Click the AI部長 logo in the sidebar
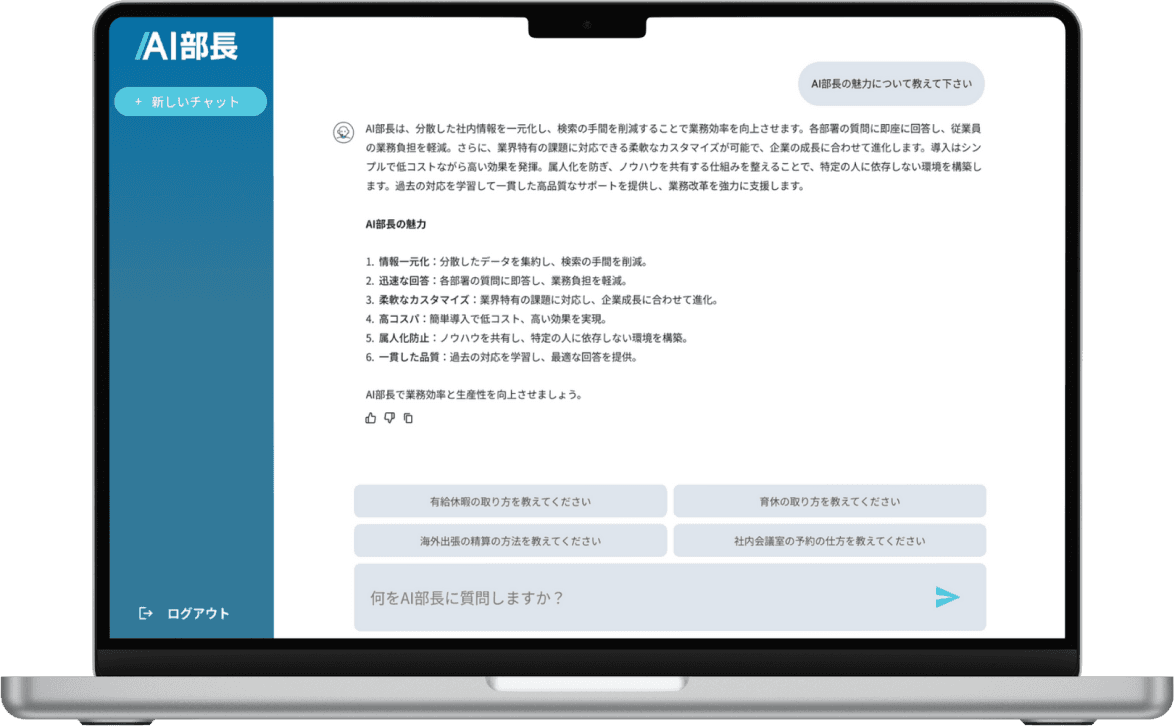The width and height of the screenshot is (1175, 726). coord(187,46)
